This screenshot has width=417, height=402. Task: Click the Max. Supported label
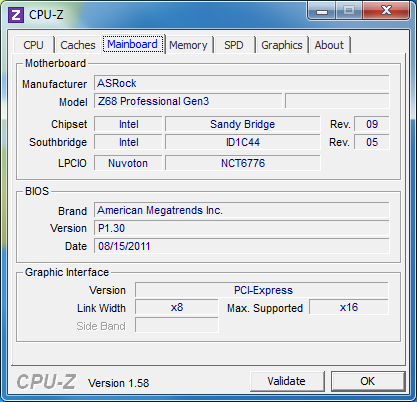coord(265,308)
